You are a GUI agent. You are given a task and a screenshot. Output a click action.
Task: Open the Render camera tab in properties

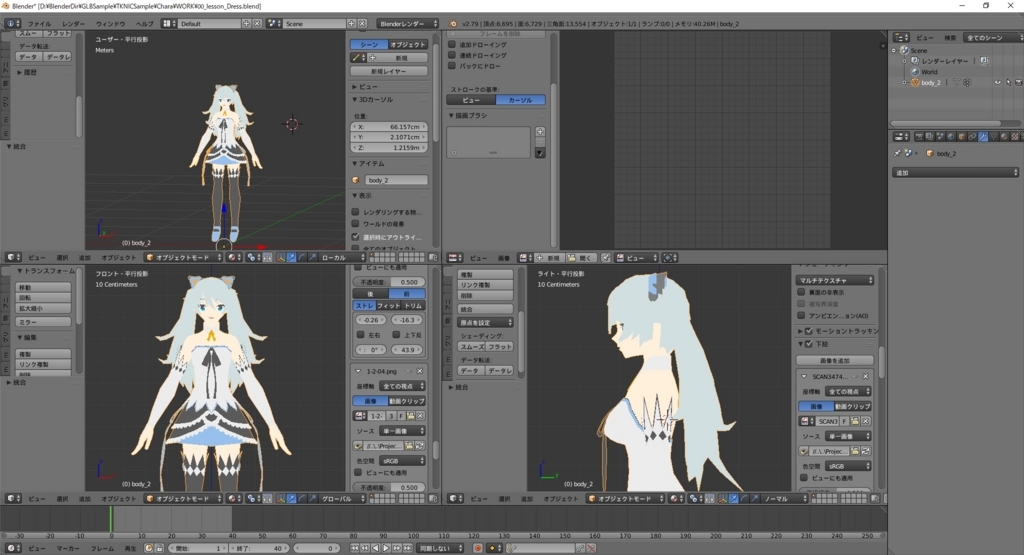pos(919,136)
